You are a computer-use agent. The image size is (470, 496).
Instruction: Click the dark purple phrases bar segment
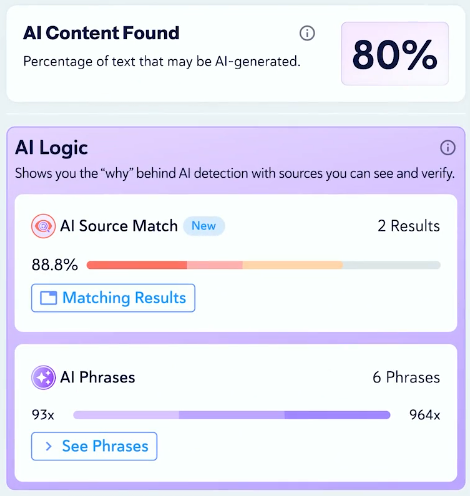coord(337,415)
